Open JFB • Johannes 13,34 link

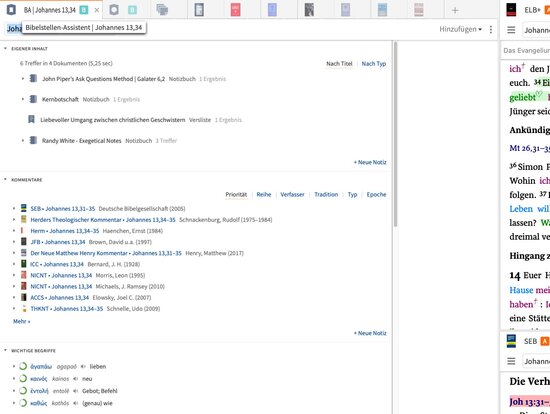(58, 242)
